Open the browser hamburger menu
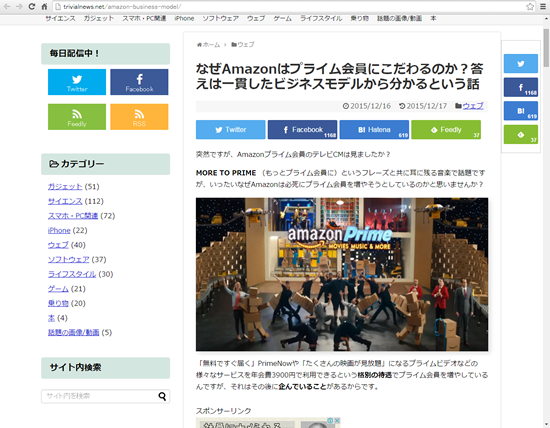The image size is (550, 428). [543, 6]
